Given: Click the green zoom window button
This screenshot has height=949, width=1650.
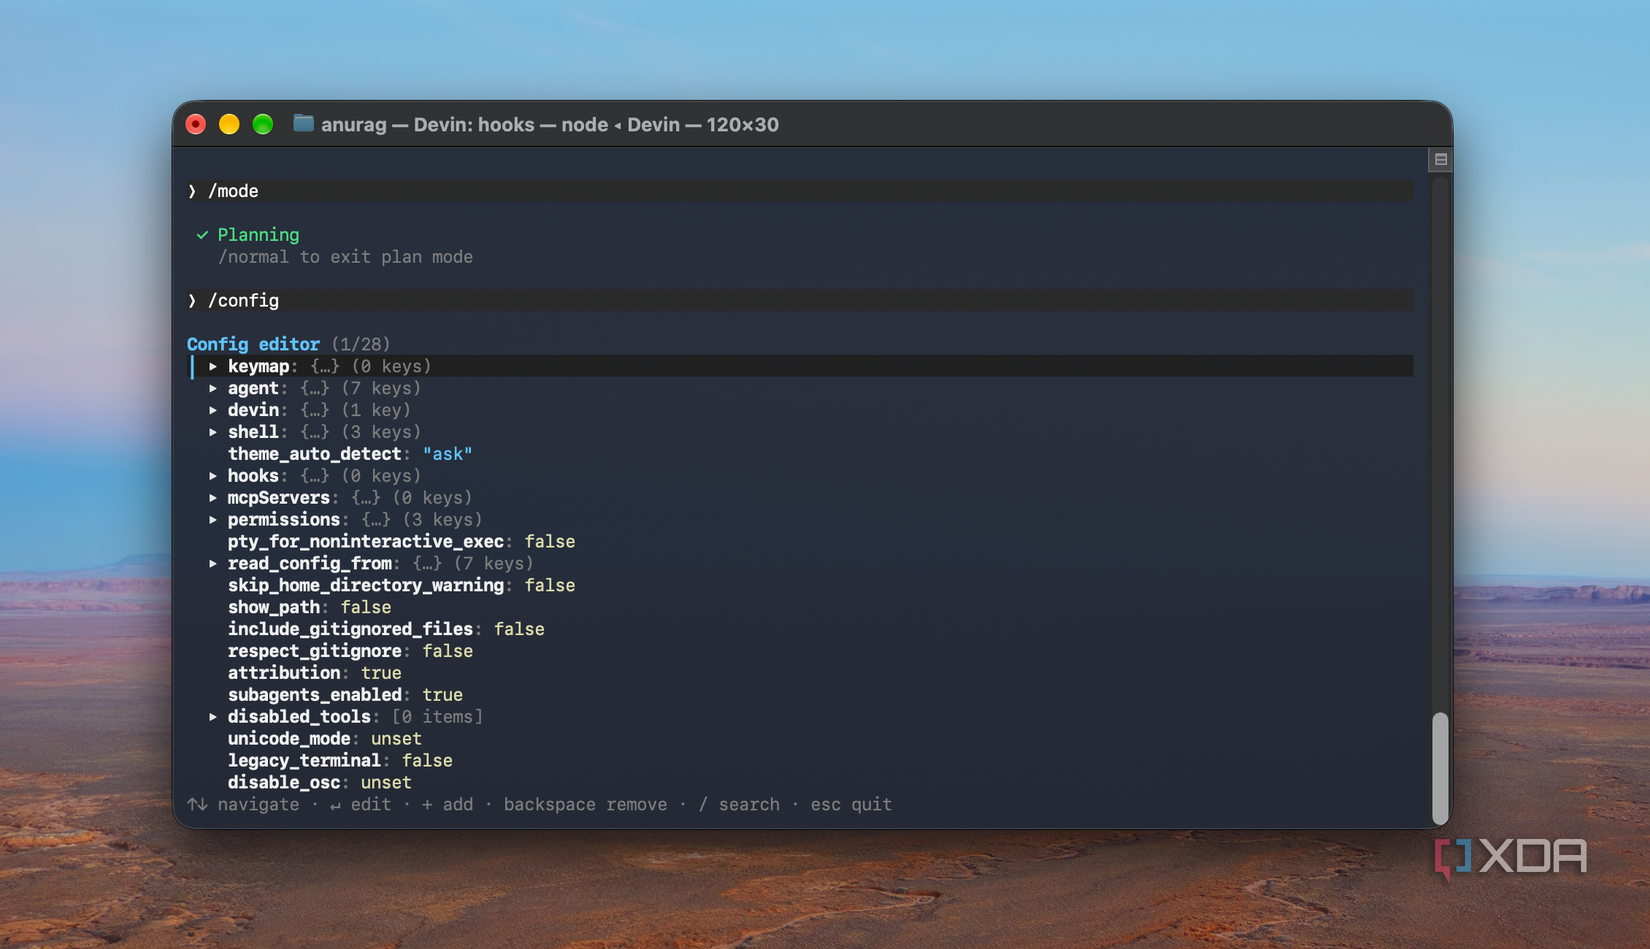Looking at the screenshot, I should (263, 124).
